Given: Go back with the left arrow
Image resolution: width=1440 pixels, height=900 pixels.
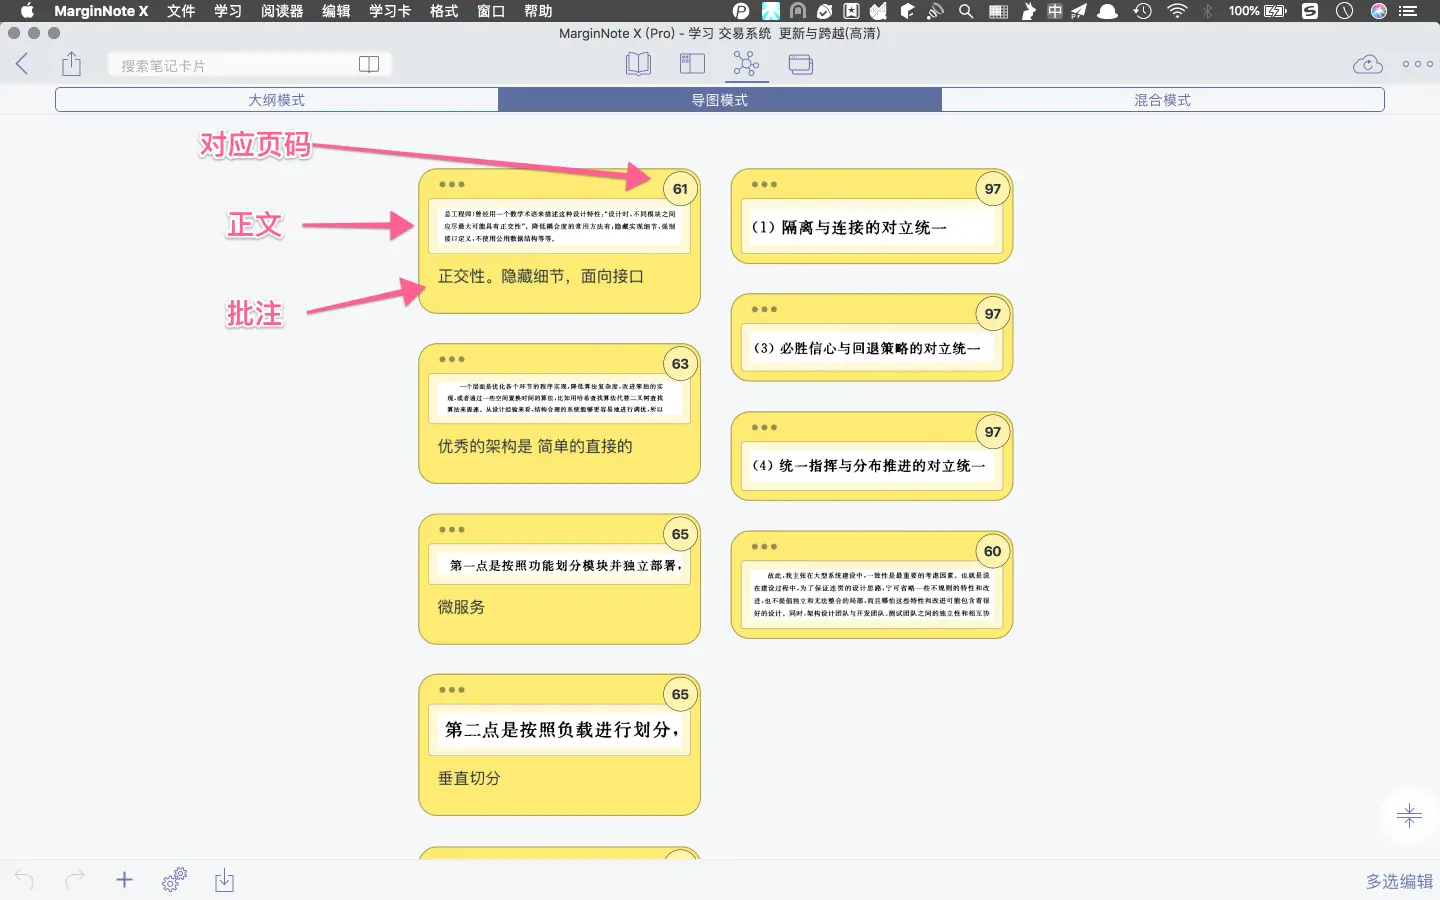Looking at the screenshot, I should 22,65.
